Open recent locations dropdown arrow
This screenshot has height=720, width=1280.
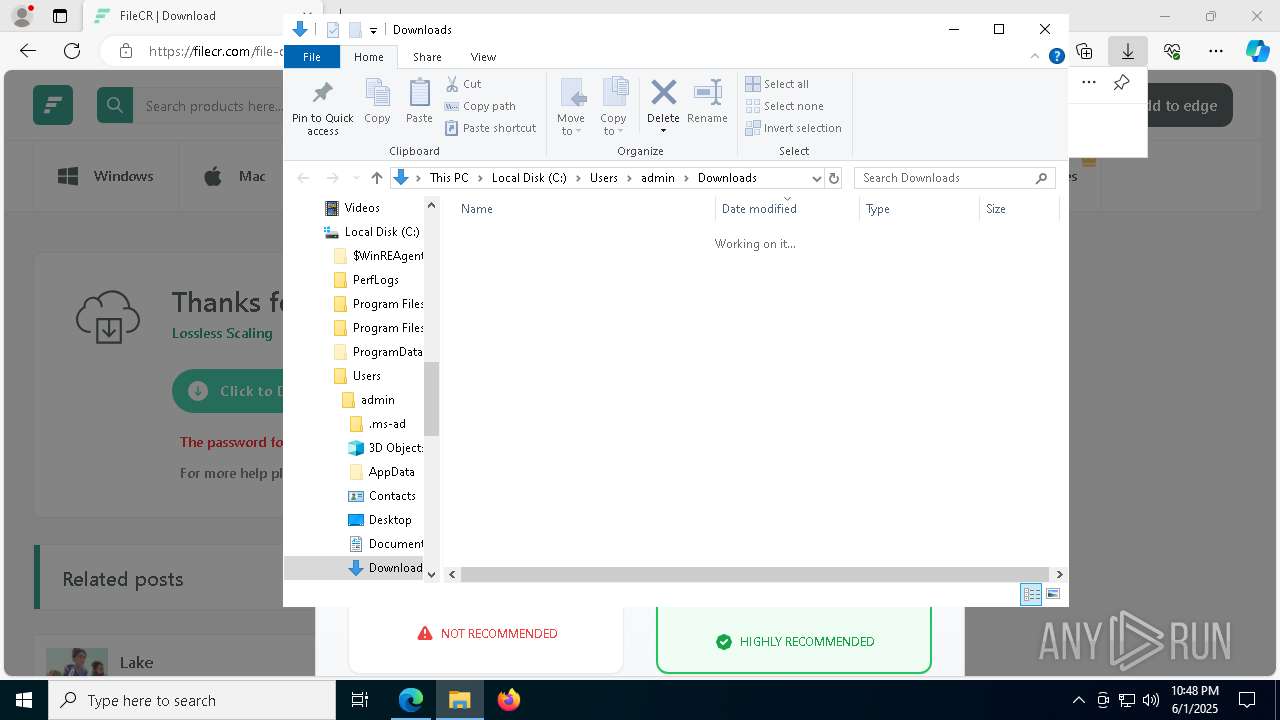pyautogui.click(x=355, y=178)
